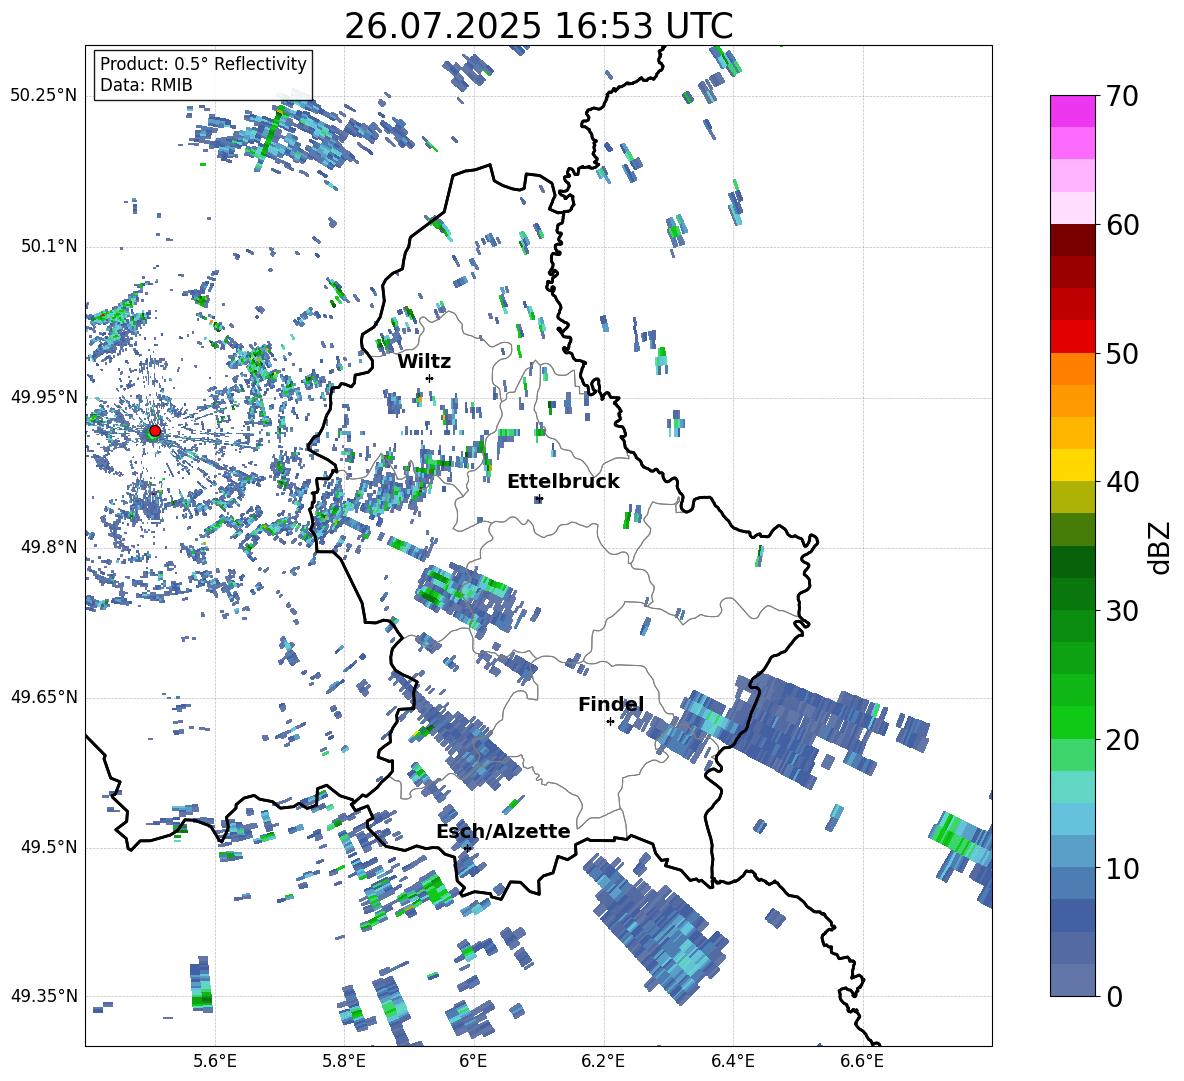Click the Findel location label

(611, 704)
